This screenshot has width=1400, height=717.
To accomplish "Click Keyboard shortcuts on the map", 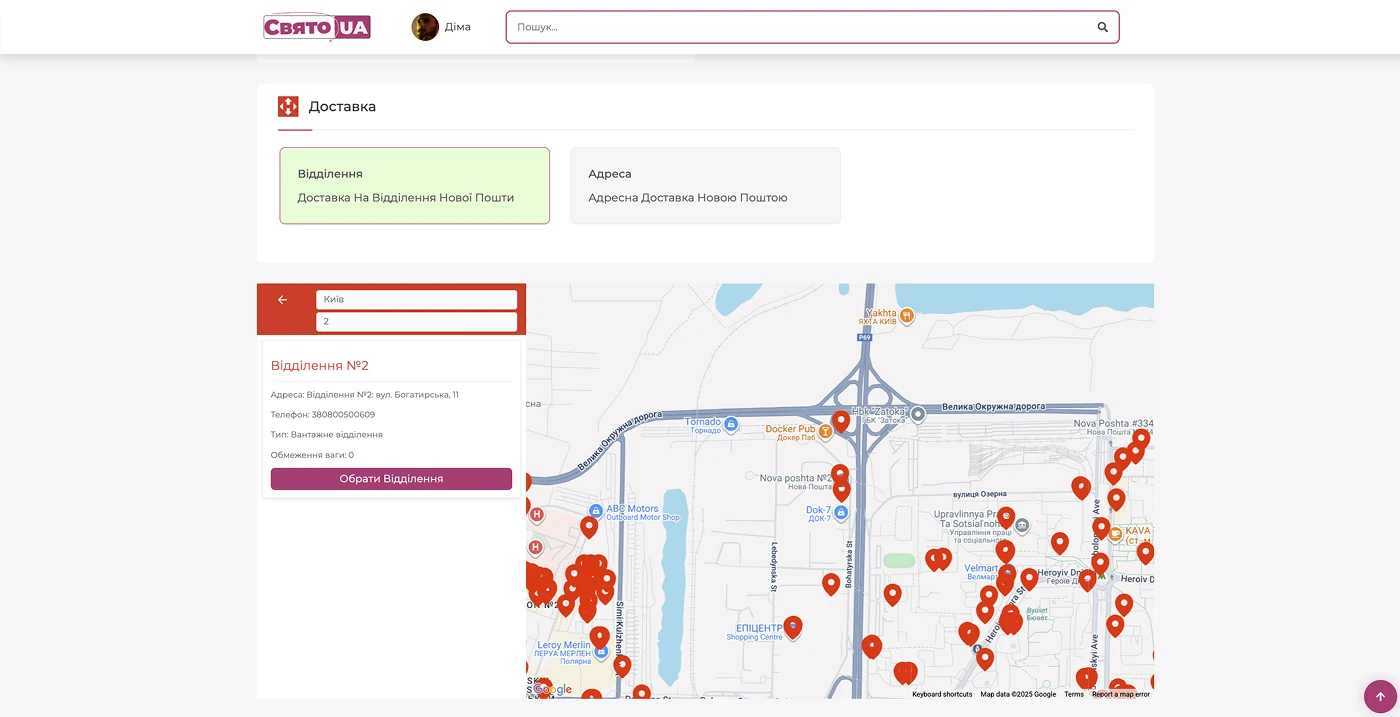I will pyautogui.click(x=941, y=694).
